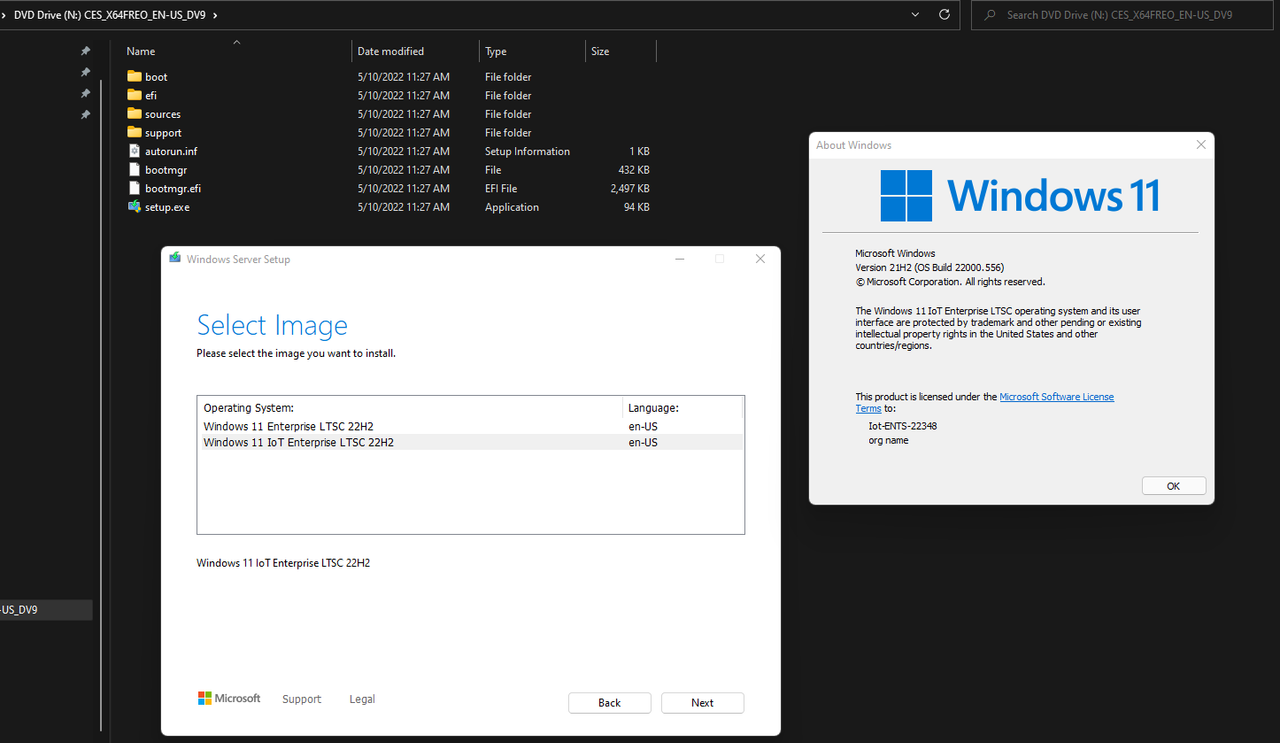
Task: Select Windows 11 IoT Enterprise LTSC 22H2 image
Action: pos(470,442)
